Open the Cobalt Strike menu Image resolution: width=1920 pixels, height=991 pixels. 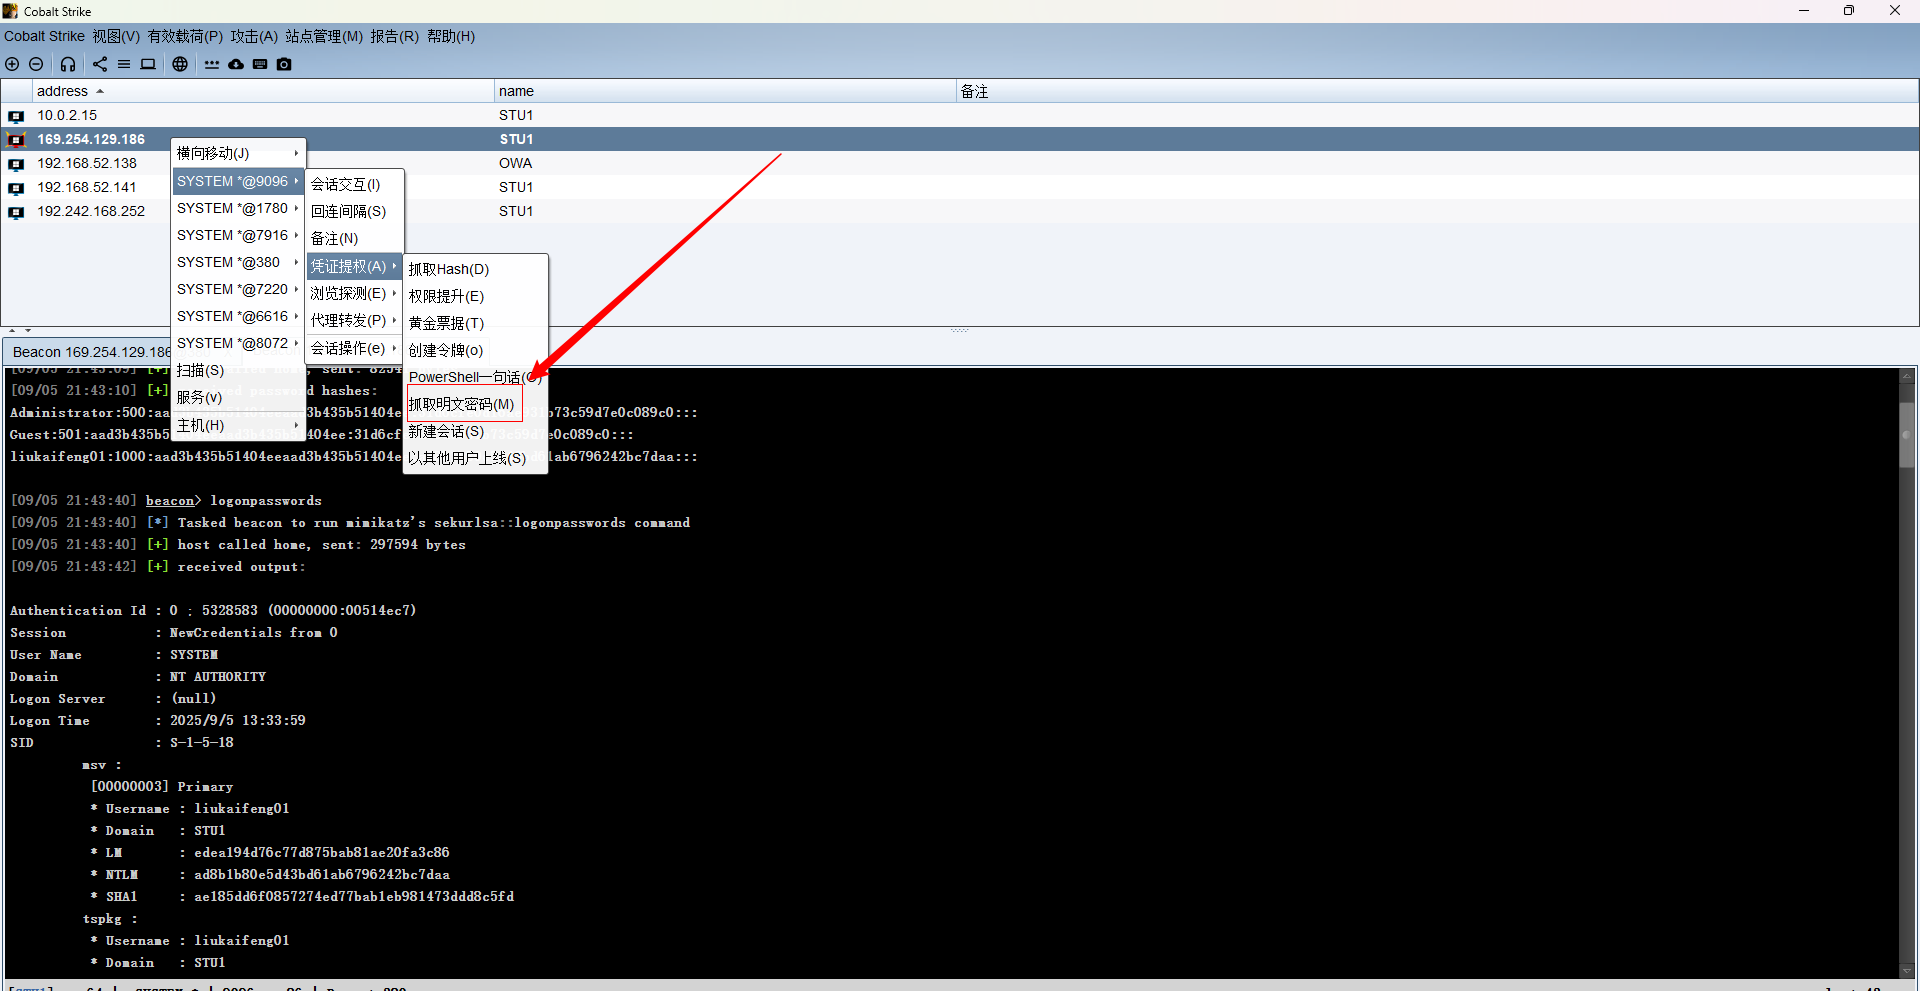click(x=44, y=36)
